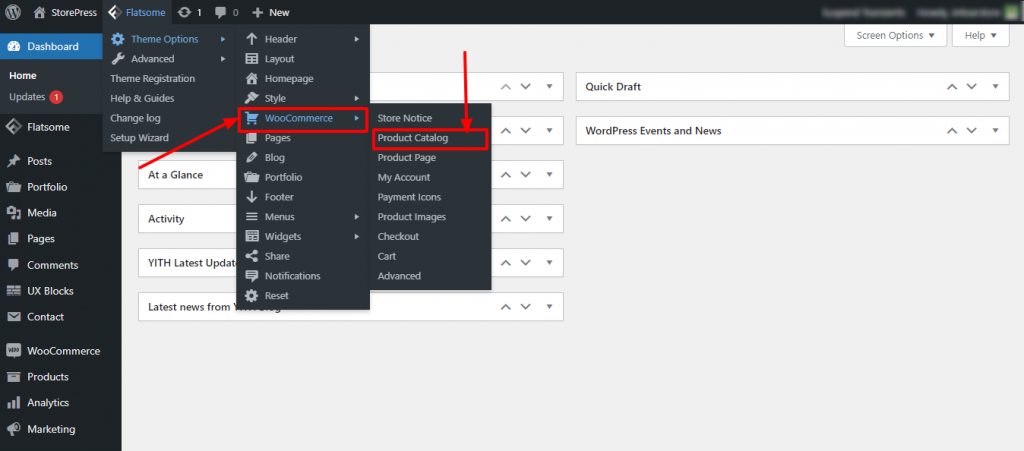Toggle WordPress Events and News panel triangle
This screenshot has height=451, width=1024.
995,131
